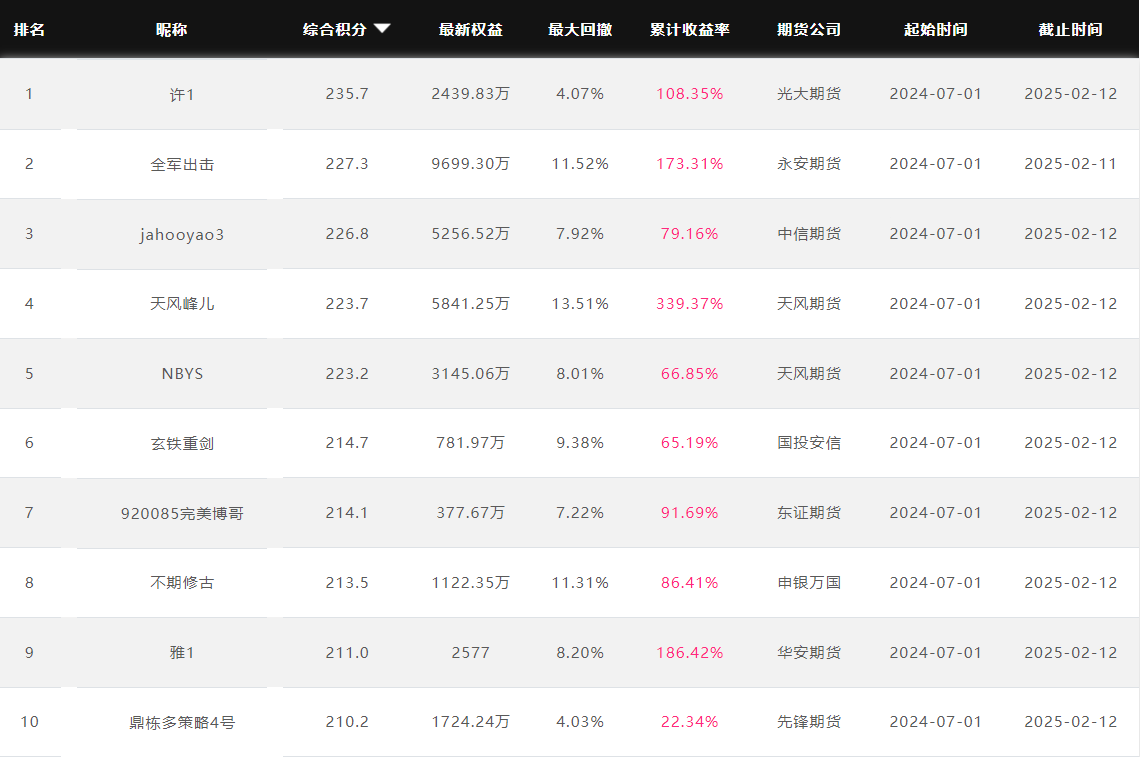Open trader 全军出击 nickname
Viewport: 1140px width, 757px height.
click(182, 164)
